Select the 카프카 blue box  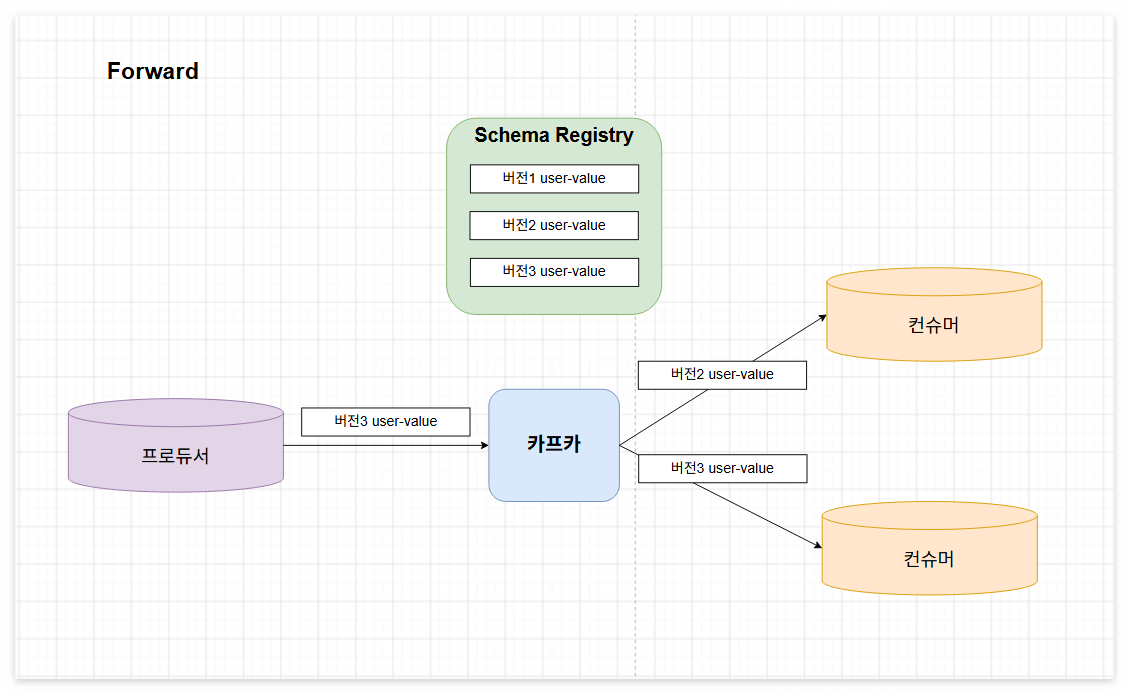tap(554, 445)
